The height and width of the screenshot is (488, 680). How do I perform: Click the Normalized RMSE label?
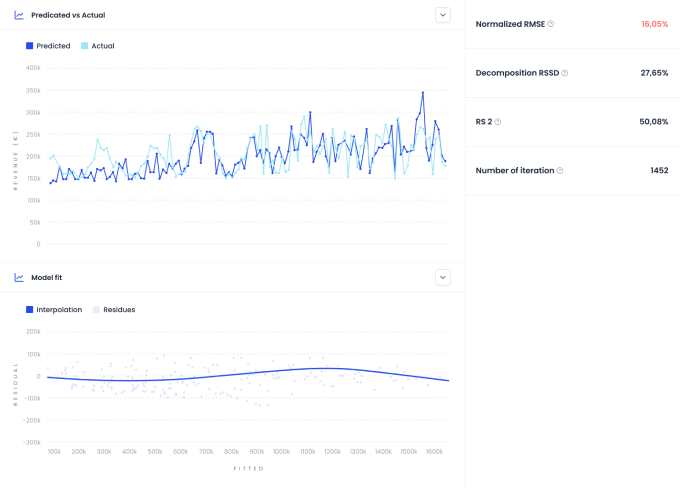point(510,24)
